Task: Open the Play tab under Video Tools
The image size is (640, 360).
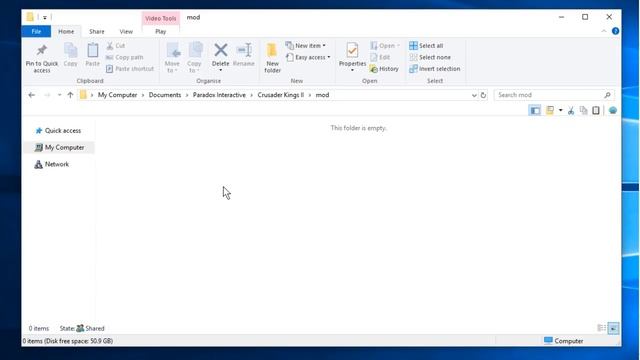Action: (161, 31)
